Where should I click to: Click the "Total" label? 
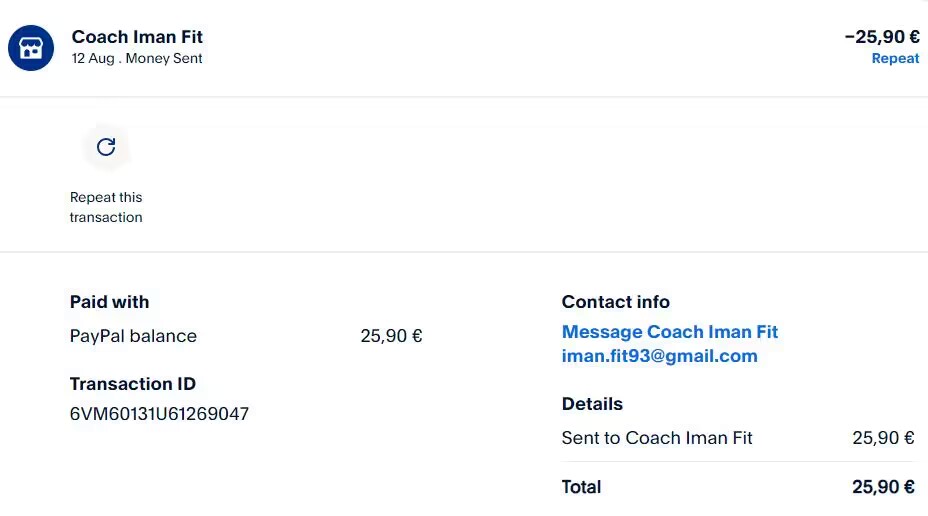(x=581, y=488)
